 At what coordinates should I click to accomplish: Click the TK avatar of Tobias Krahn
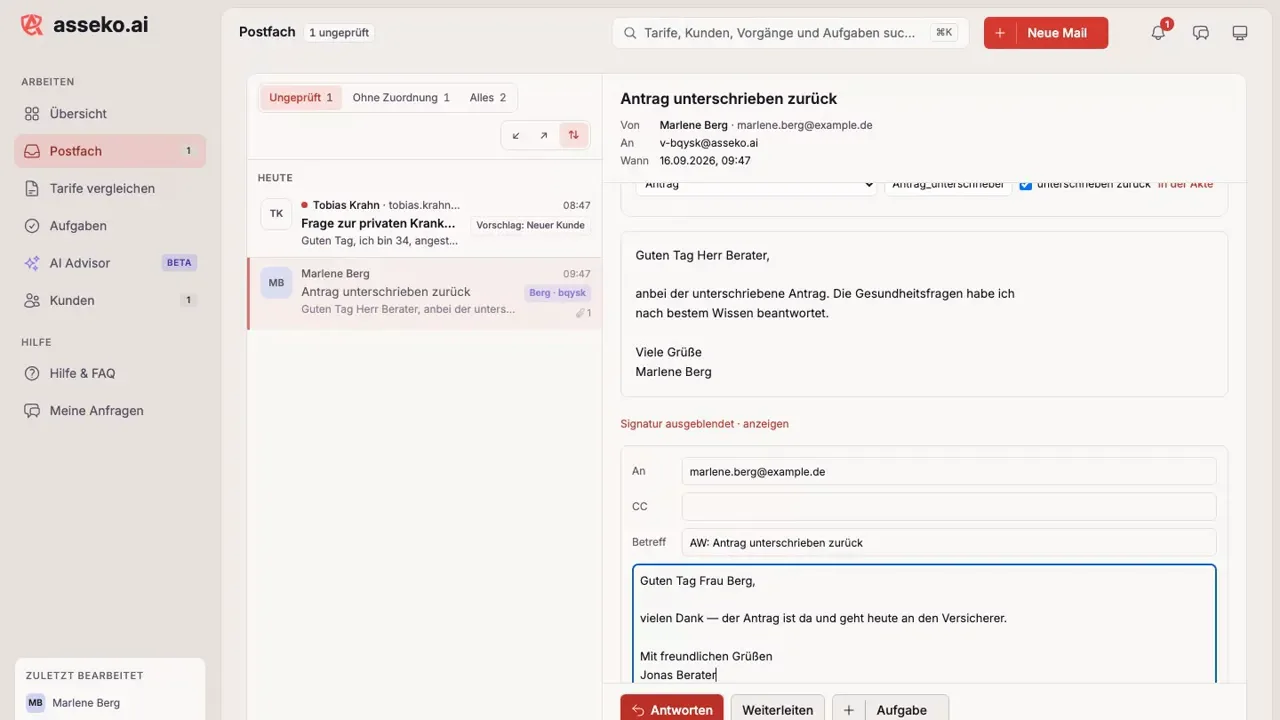[276, 214]
